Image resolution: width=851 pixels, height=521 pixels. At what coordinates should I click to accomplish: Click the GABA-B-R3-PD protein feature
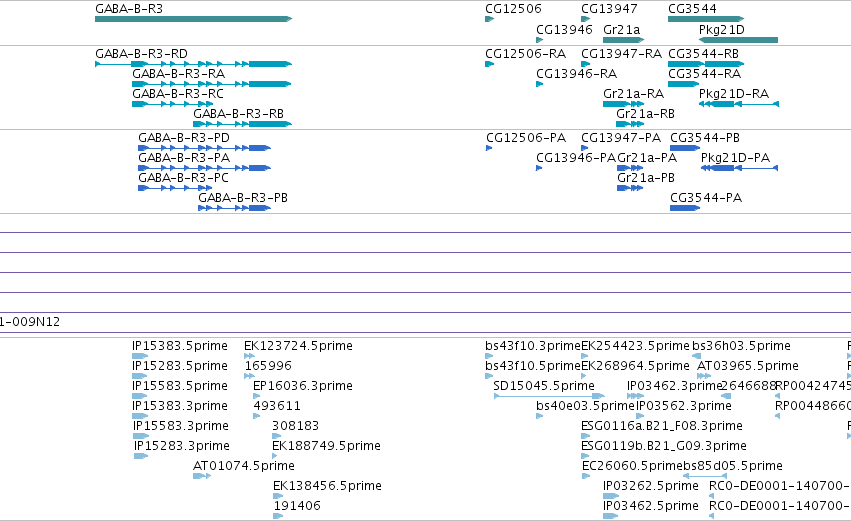tap(204, 148)
